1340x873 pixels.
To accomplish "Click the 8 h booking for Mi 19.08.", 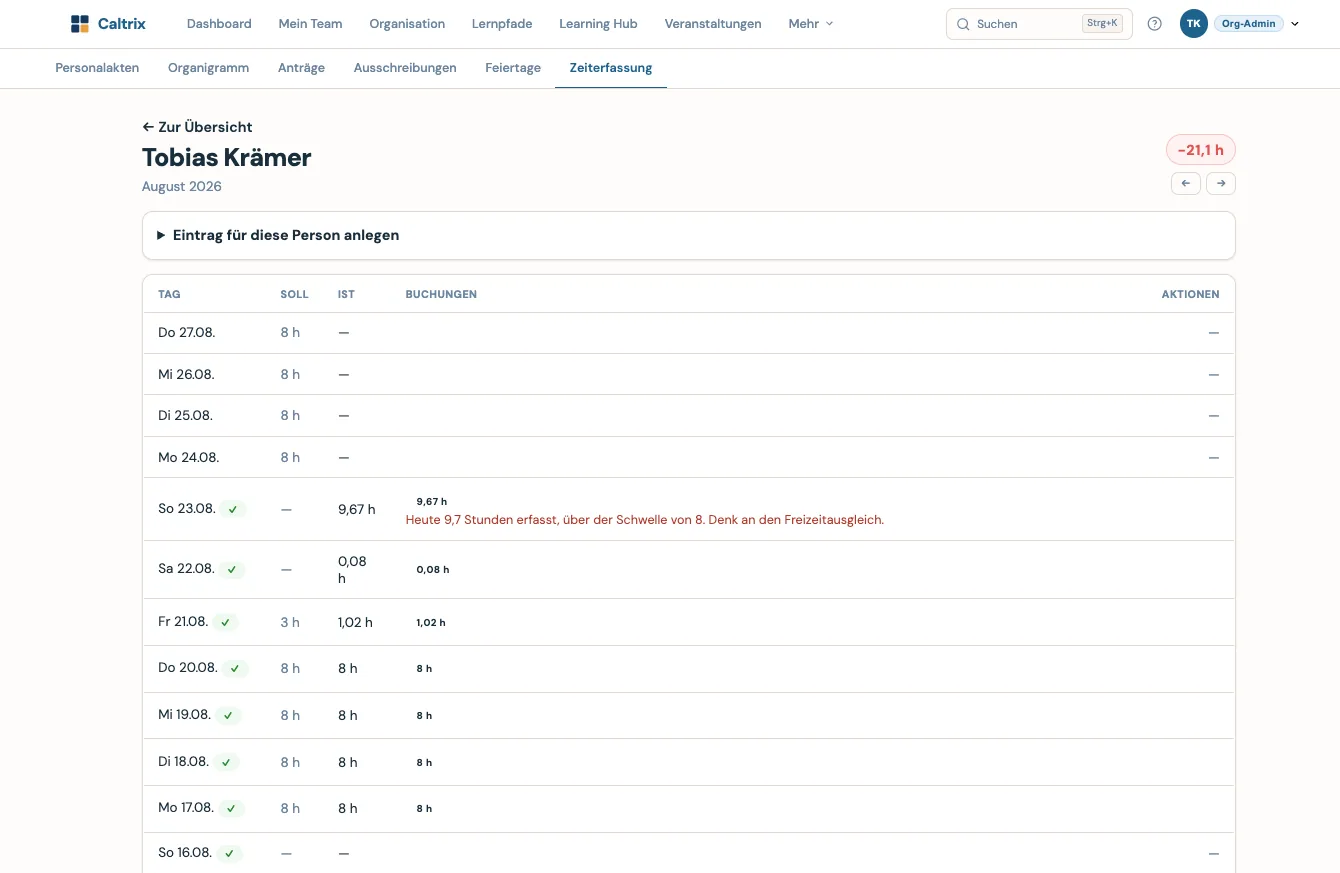I will point(424,716).
